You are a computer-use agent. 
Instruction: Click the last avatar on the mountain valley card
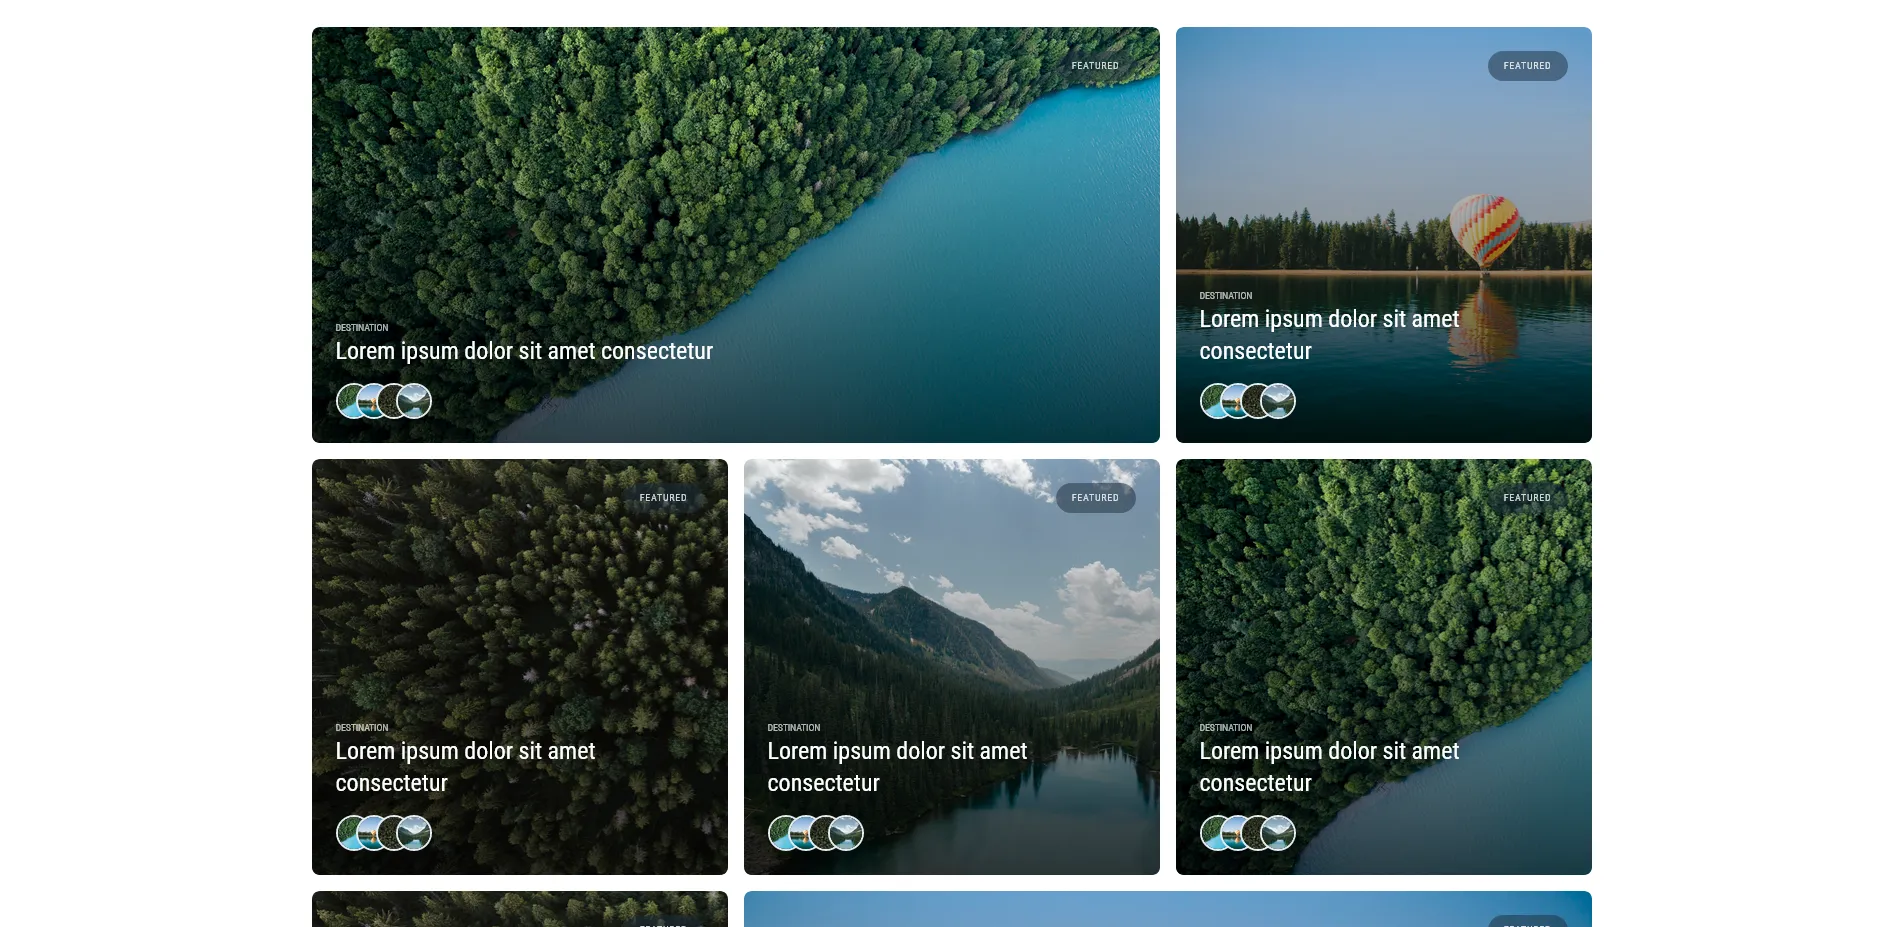(846, 833)
